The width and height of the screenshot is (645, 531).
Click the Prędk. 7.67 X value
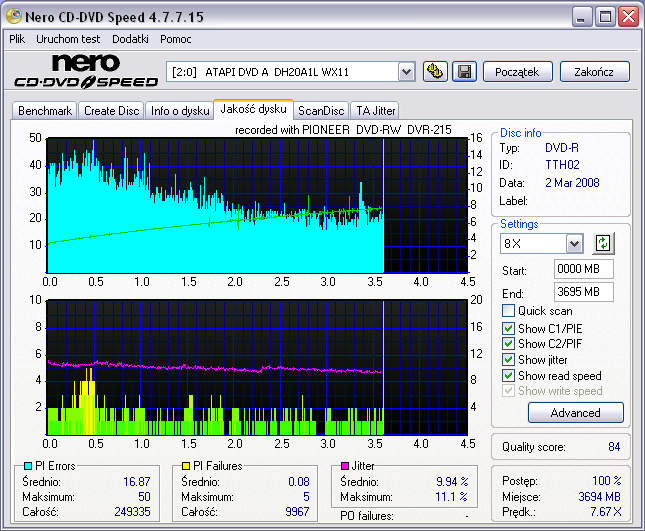pyautogui.click(x=606, y=512)
